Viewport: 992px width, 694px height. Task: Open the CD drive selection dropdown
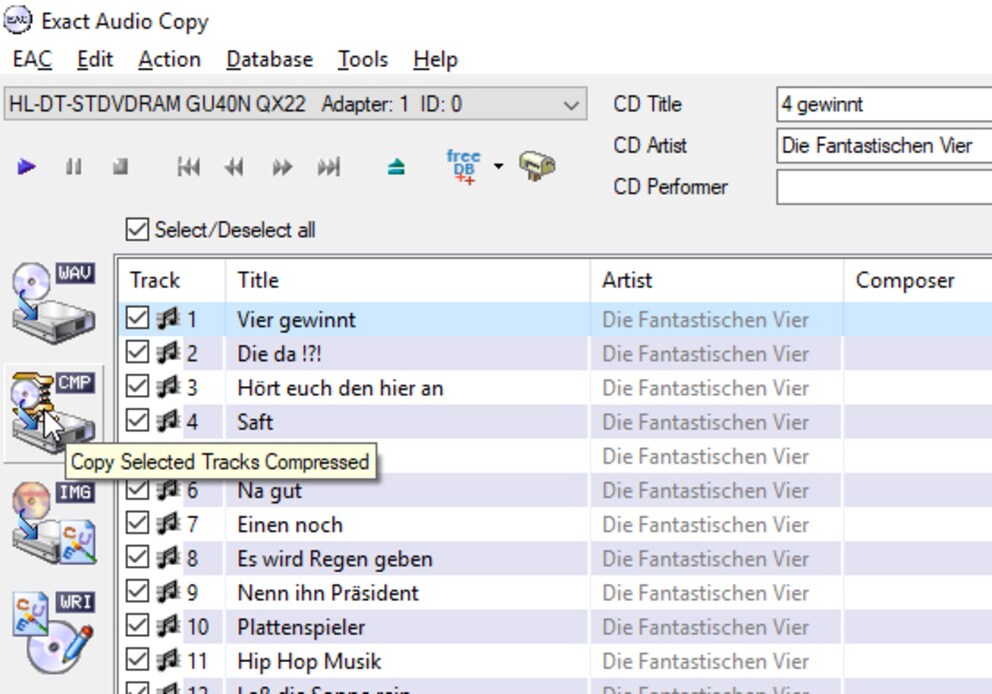[x=295, y=104]
